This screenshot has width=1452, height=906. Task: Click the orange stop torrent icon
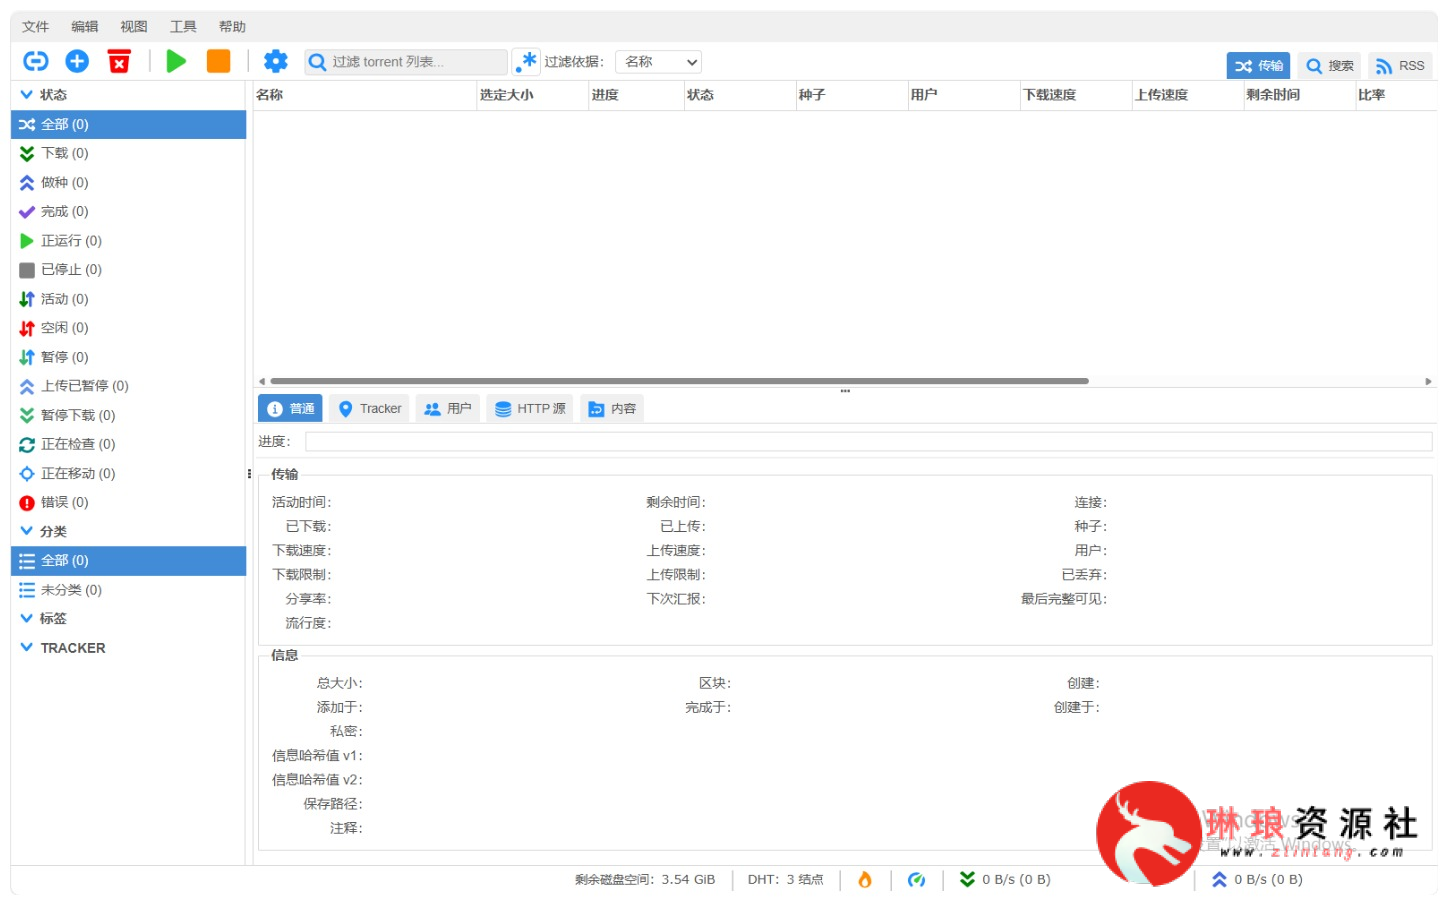pos(218,62)
